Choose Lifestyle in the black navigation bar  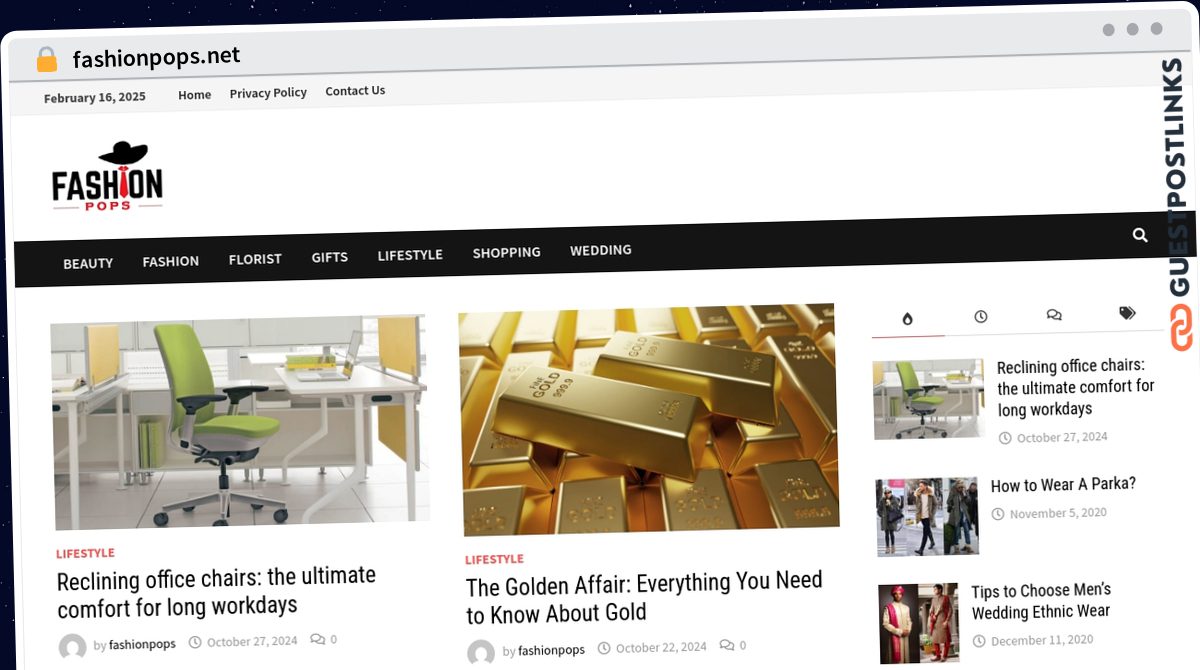(410, 255)
